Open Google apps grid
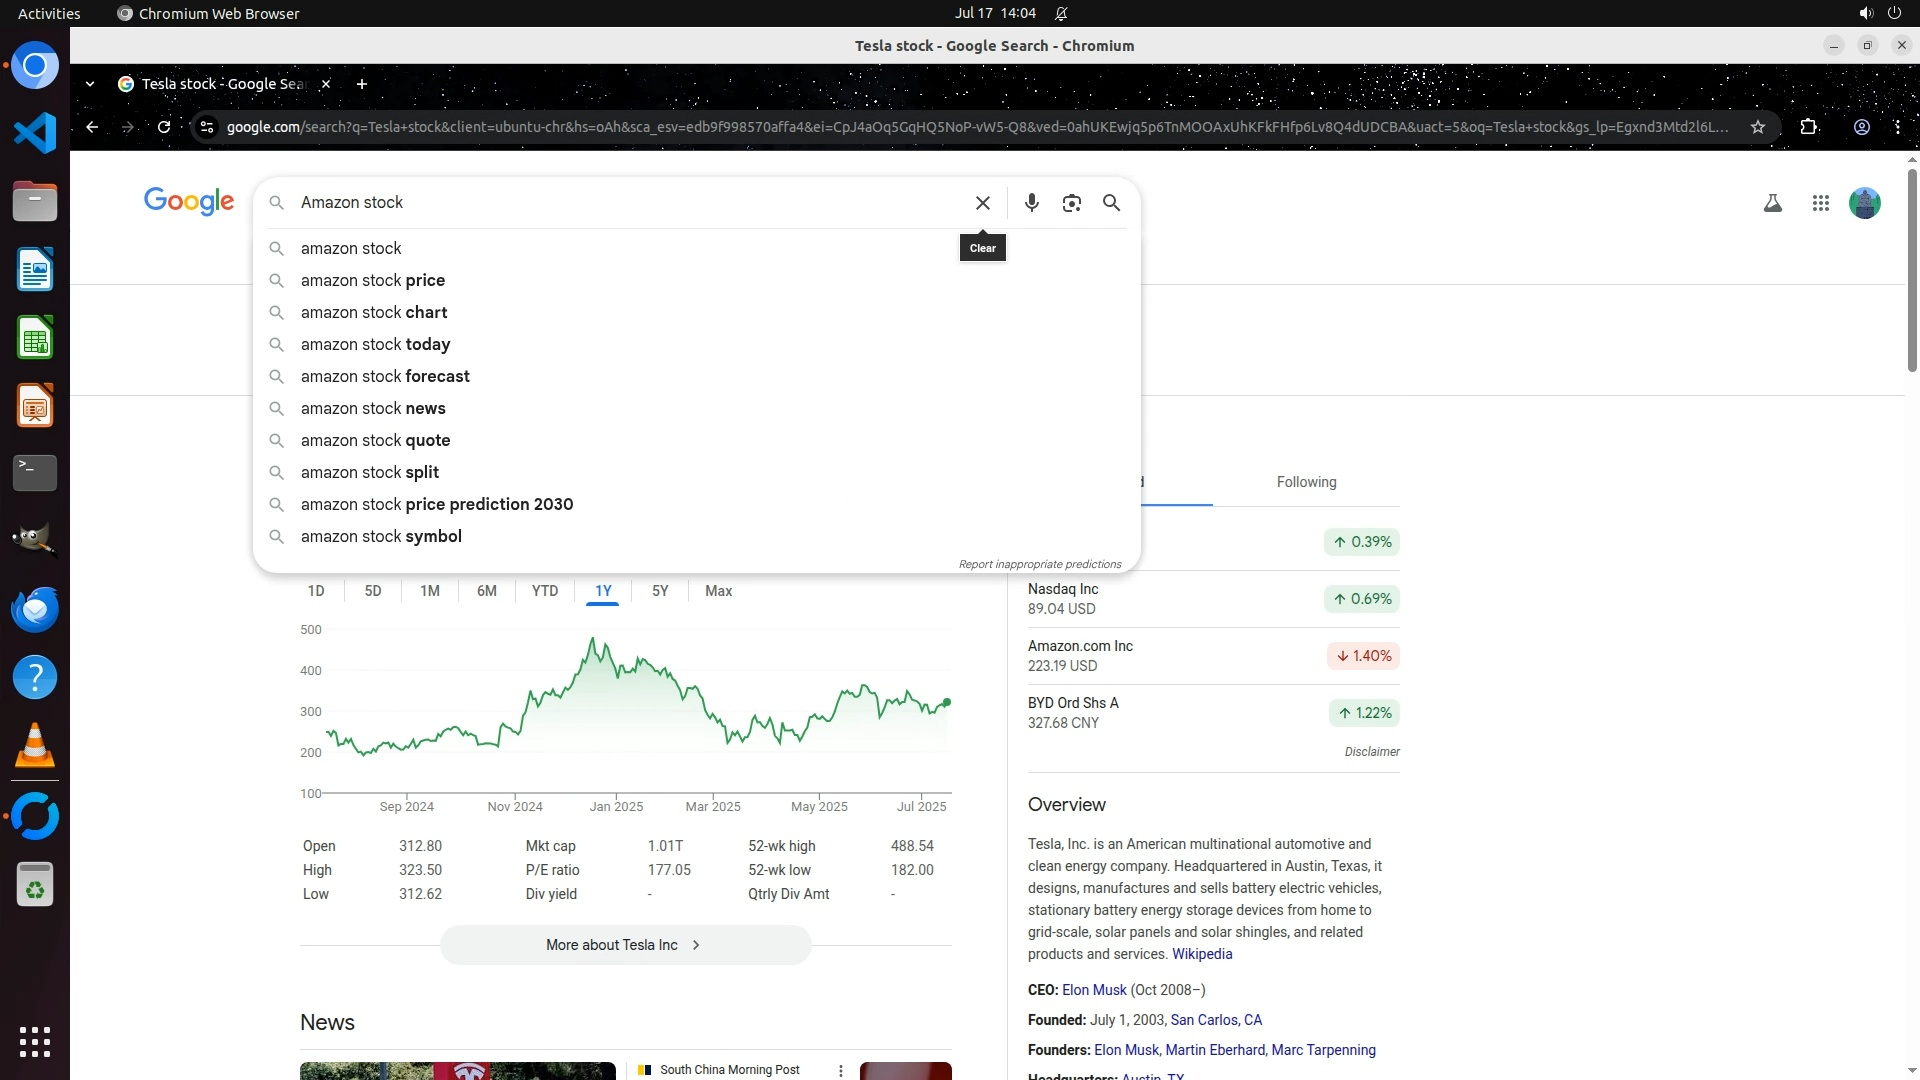1920x1080 pixels. [x=1820, y=203]
